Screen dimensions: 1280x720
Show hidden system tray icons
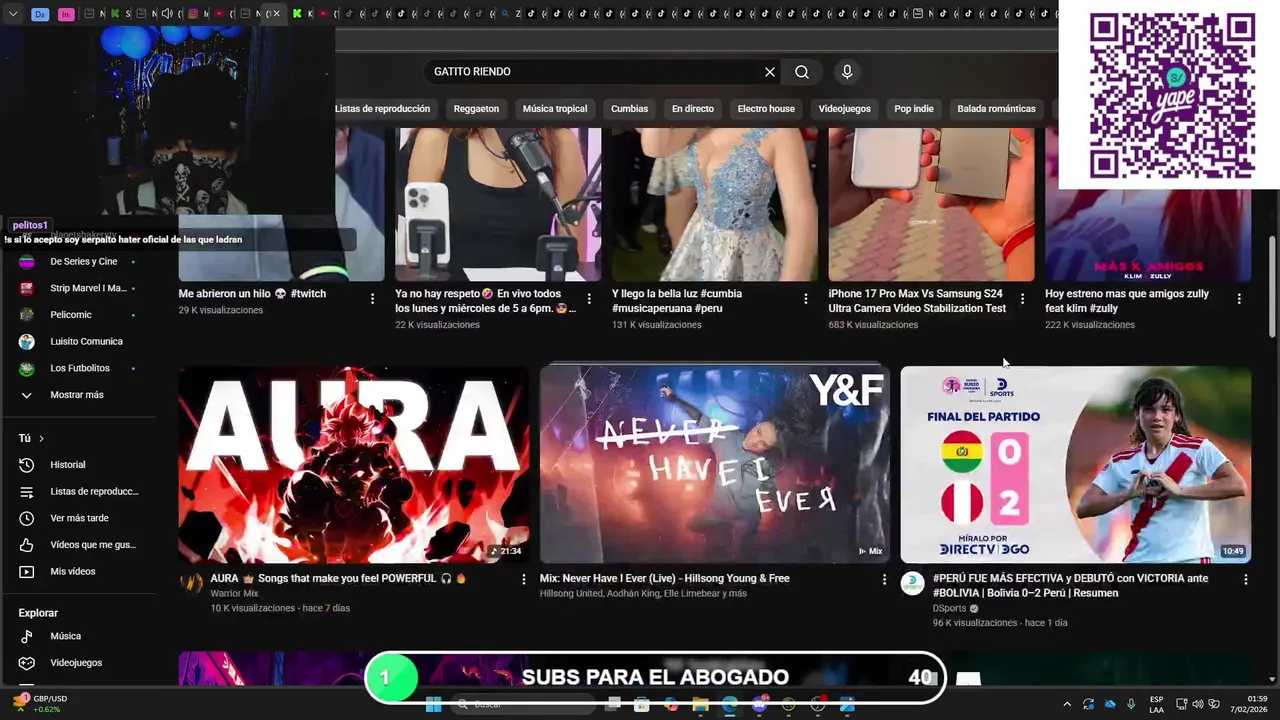[1066, 704]
